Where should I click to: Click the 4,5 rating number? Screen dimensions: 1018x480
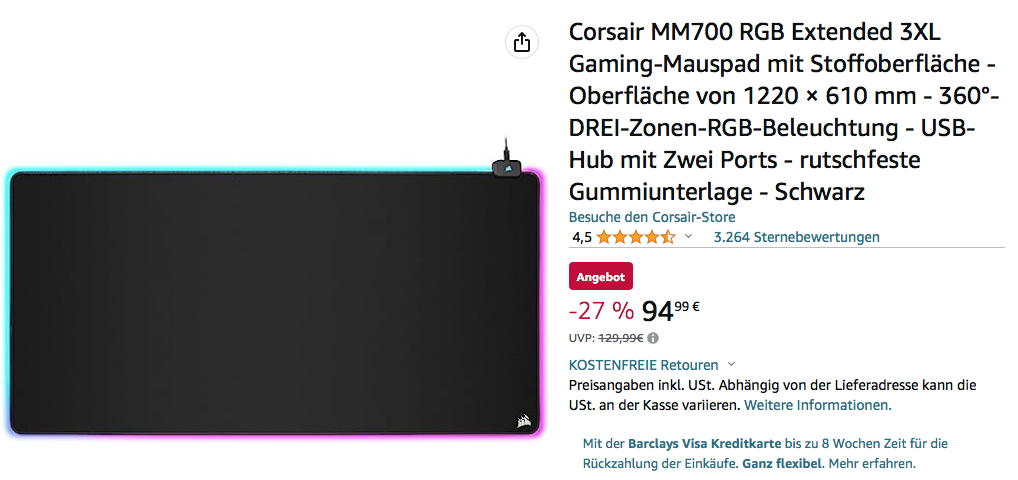[x=582, y=238]
